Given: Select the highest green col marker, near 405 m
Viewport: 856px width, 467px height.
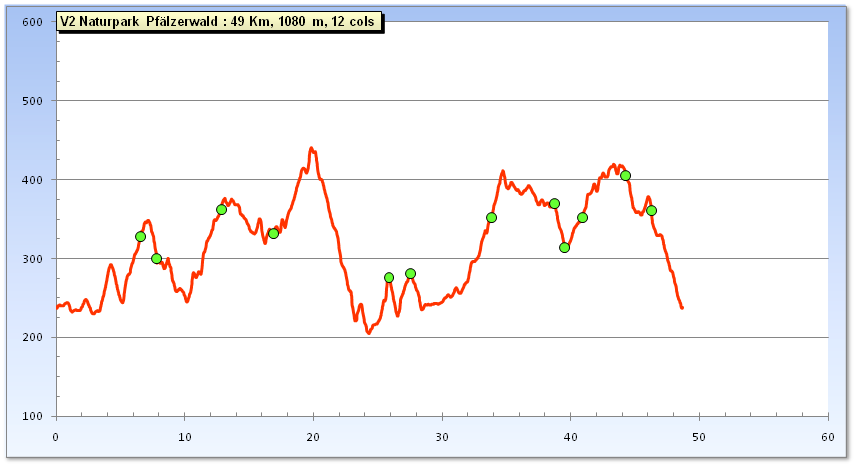Looking at the screenshot, I should (626, 176).
